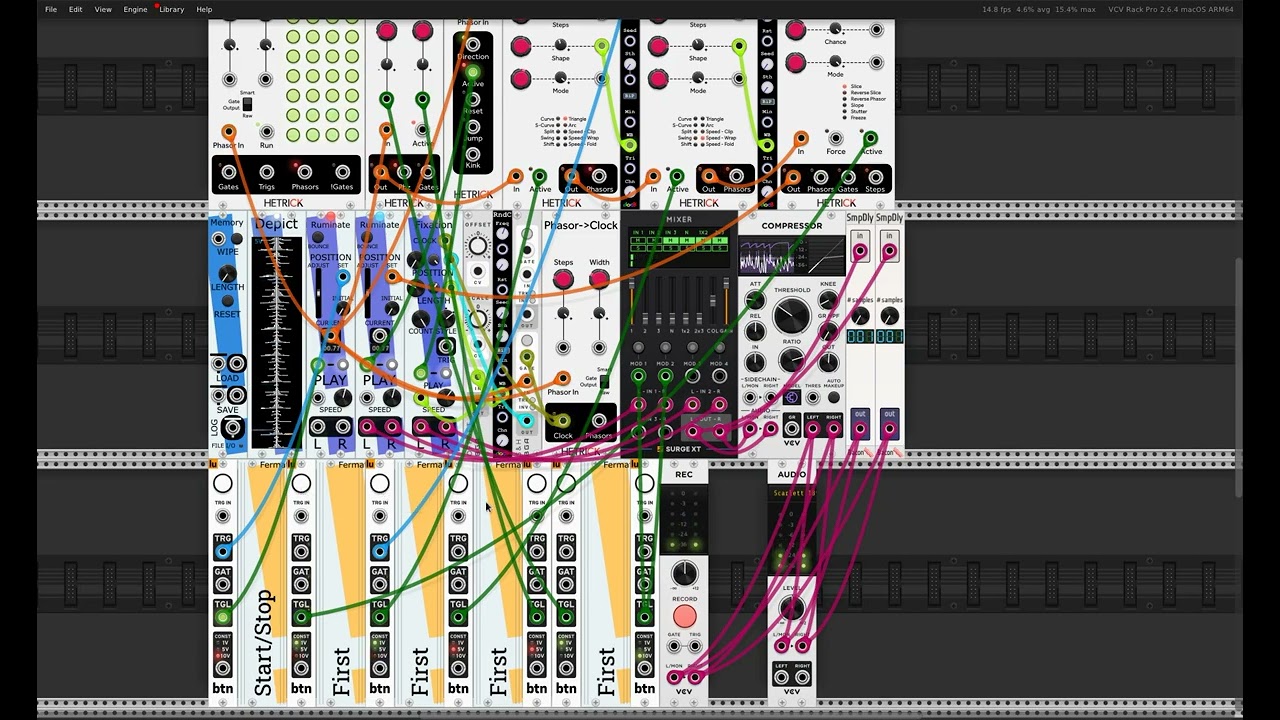Adjust the first SmpDly #samples knob

pos(860,316)
